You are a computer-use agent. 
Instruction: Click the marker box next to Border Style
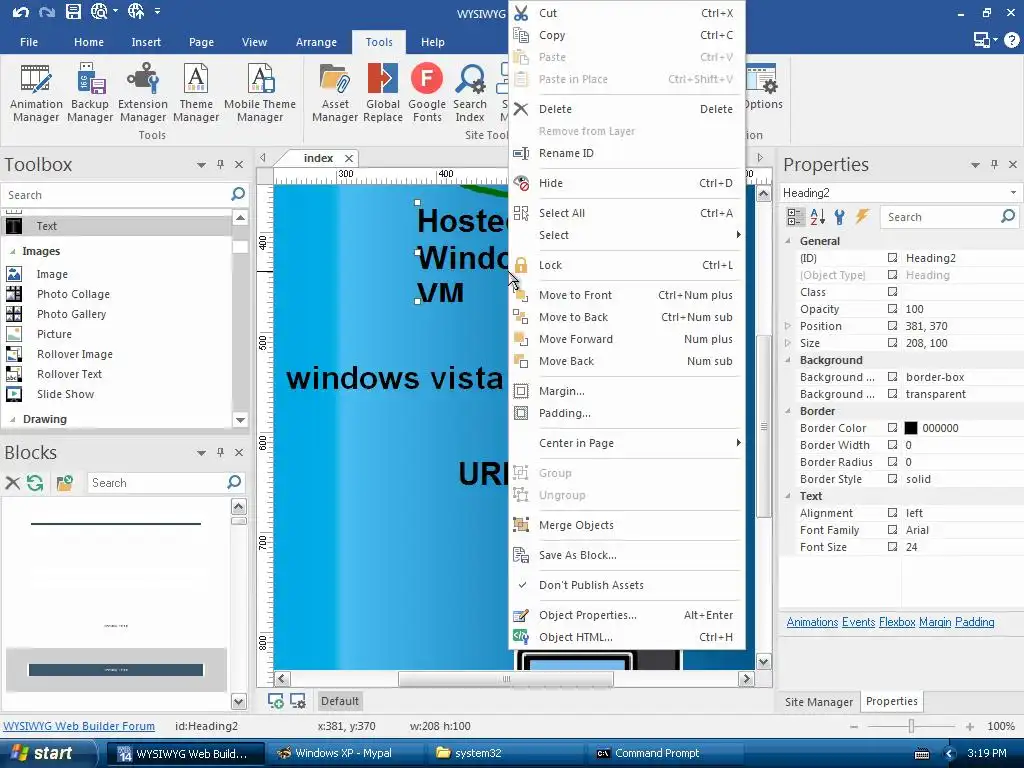coord(892,478)
